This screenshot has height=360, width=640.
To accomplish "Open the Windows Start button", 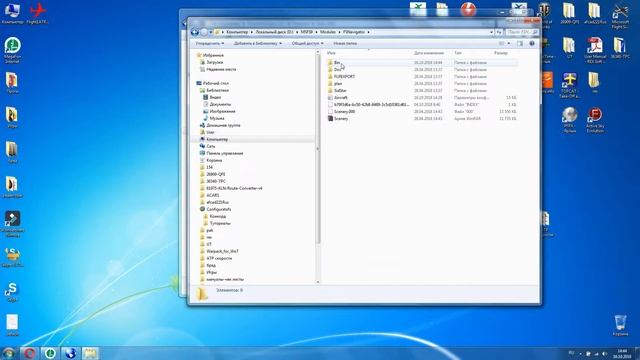I will click(x=9, y=353).
